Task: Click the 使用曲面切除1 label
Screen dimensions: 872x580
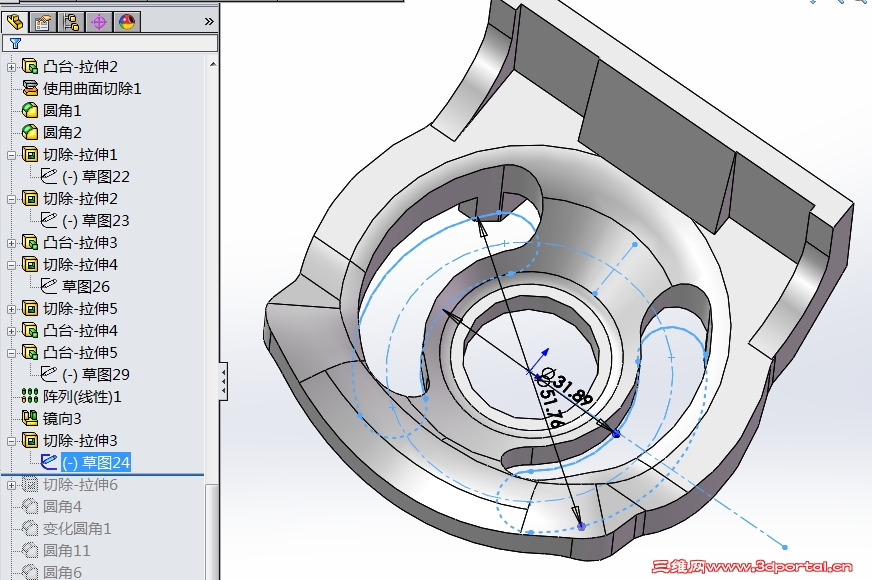Action: (x=92, y=88)
